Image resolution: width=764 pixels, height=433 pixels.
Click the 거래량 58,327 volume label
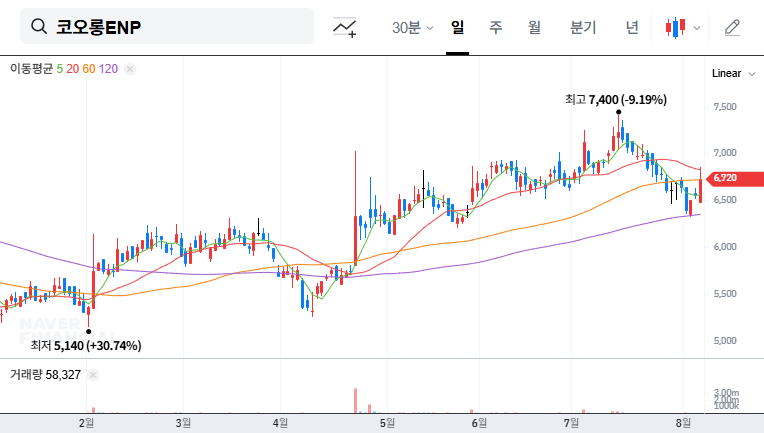[45, 375]
